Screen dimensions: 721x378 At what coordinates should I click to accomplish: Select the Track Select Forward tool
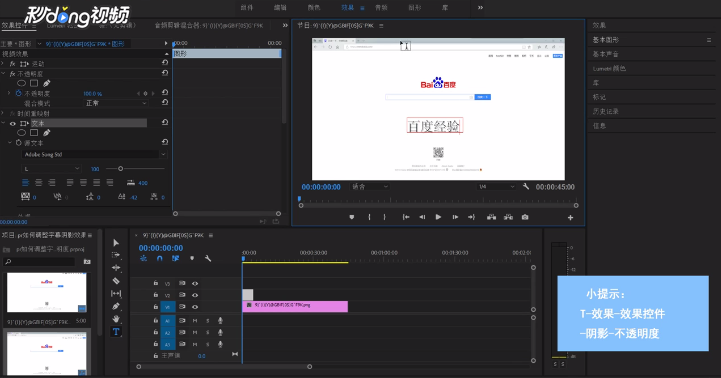[116, 255]
